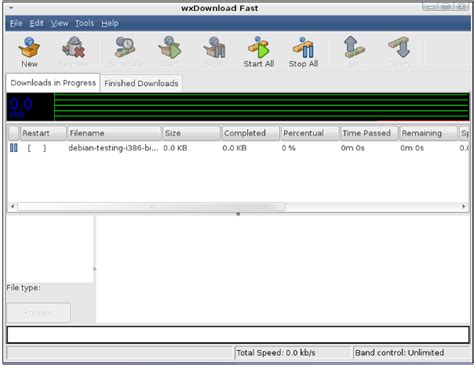This screenshot has width=474, height=365.
Task: Open the View menu
Action: tap(59, 23)
